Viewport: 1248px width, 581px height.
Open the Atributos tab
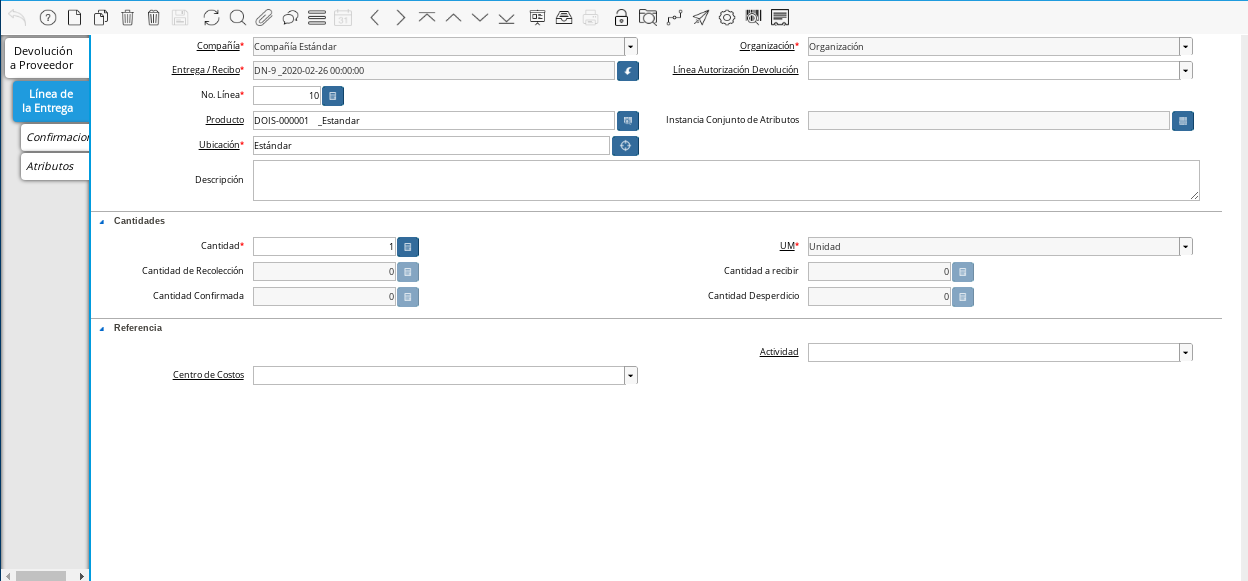(x=52, y=166)
